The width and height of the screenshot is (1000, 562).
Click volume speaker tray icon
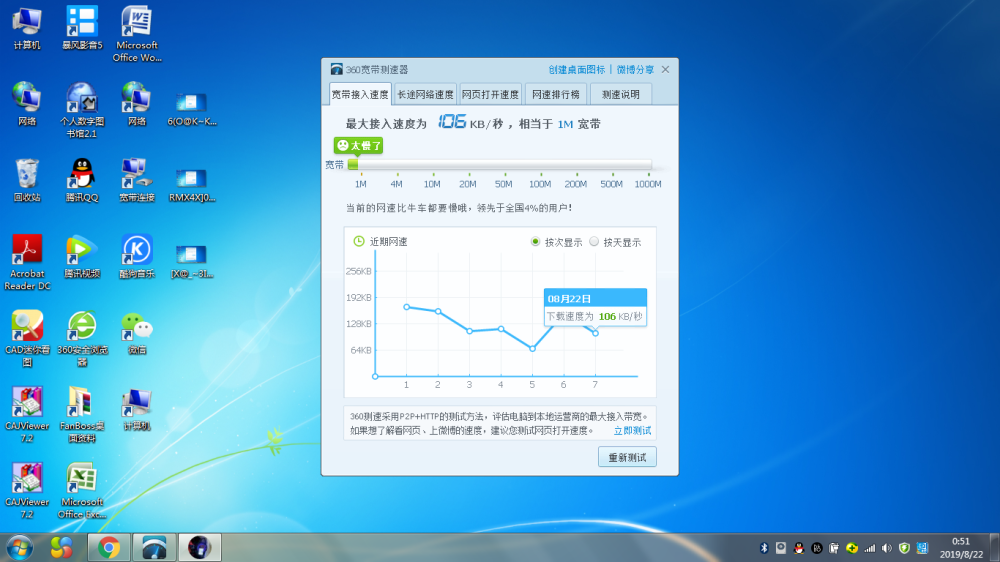pyautogui.click(x=886, y=548)
